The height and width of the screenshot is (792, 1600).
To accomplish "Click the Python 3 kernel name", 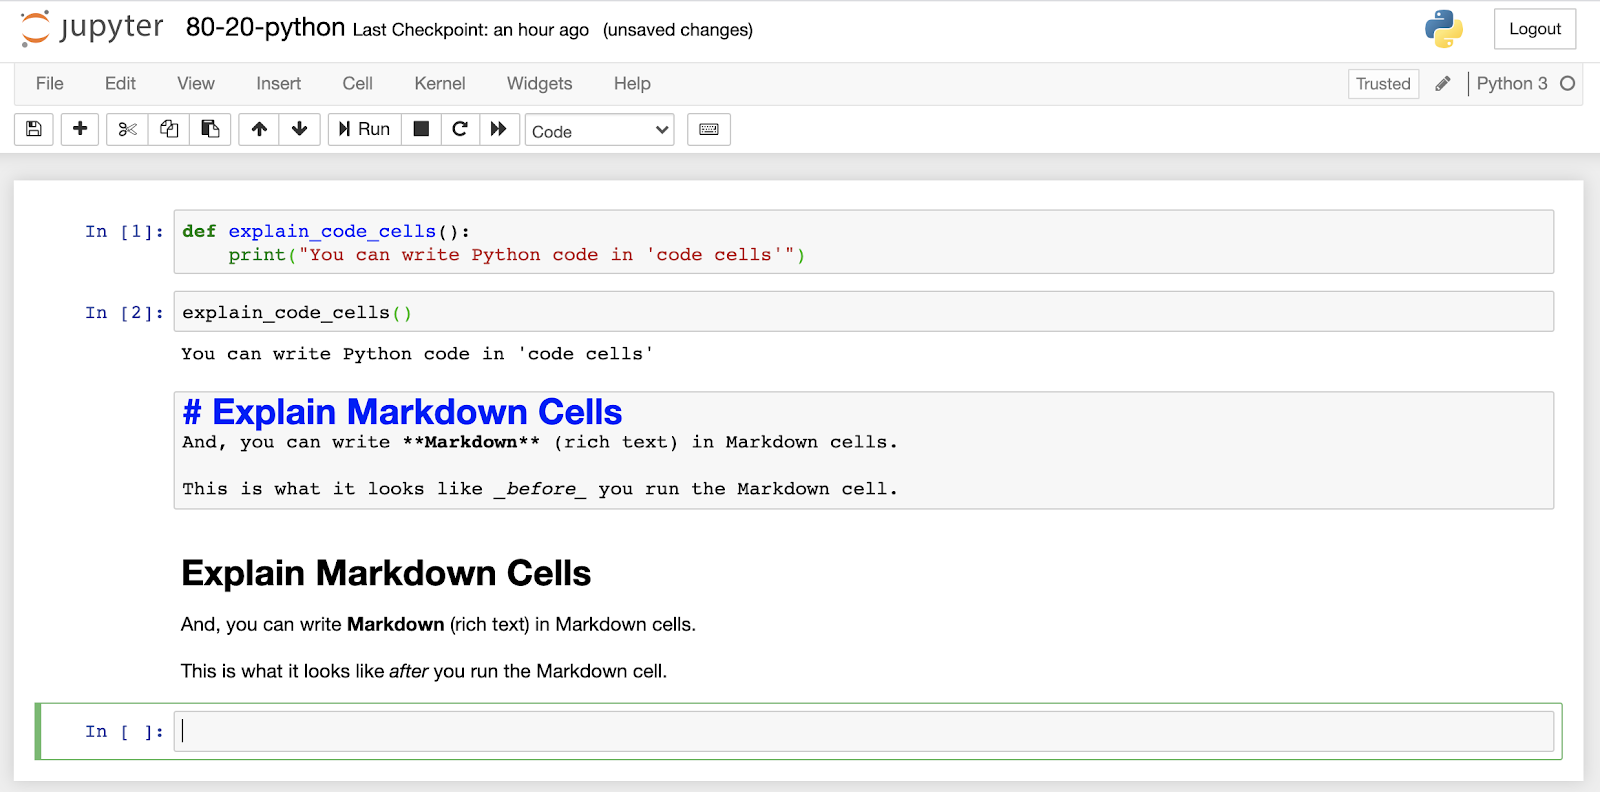I will coord(1512,84).
